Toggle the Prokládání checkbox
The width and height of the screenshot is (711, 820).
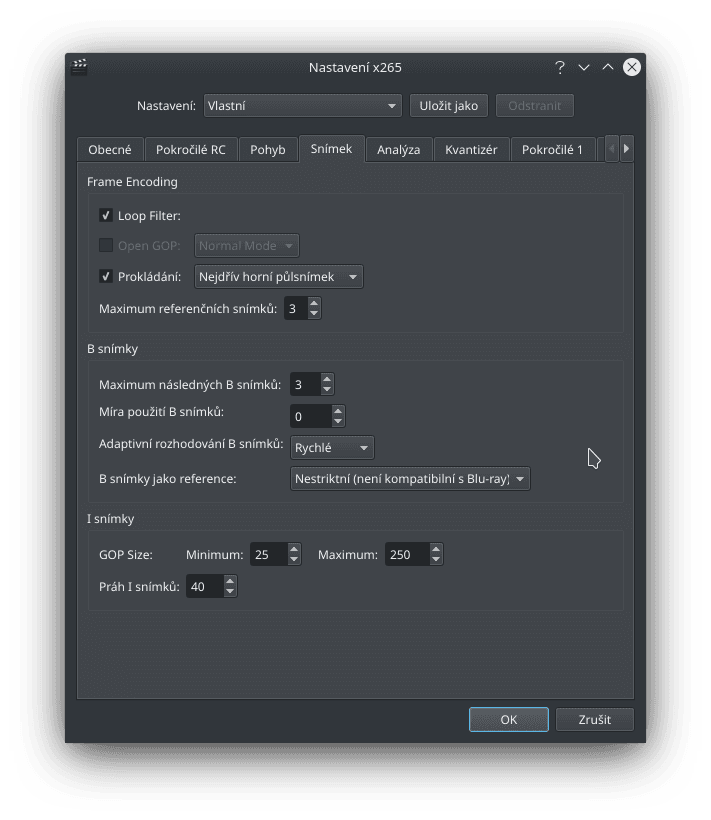point(105,277)
